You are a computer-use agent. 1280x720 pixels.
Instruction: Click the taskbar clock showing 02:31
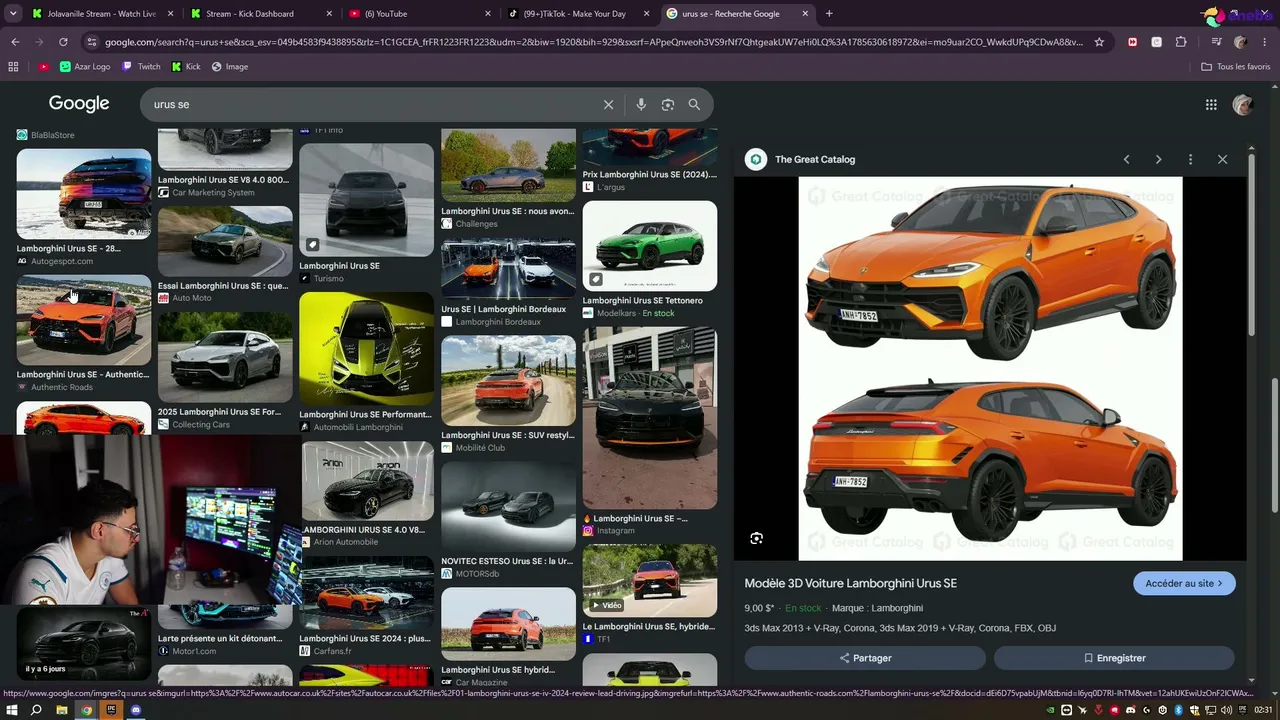coord(1263,710)
